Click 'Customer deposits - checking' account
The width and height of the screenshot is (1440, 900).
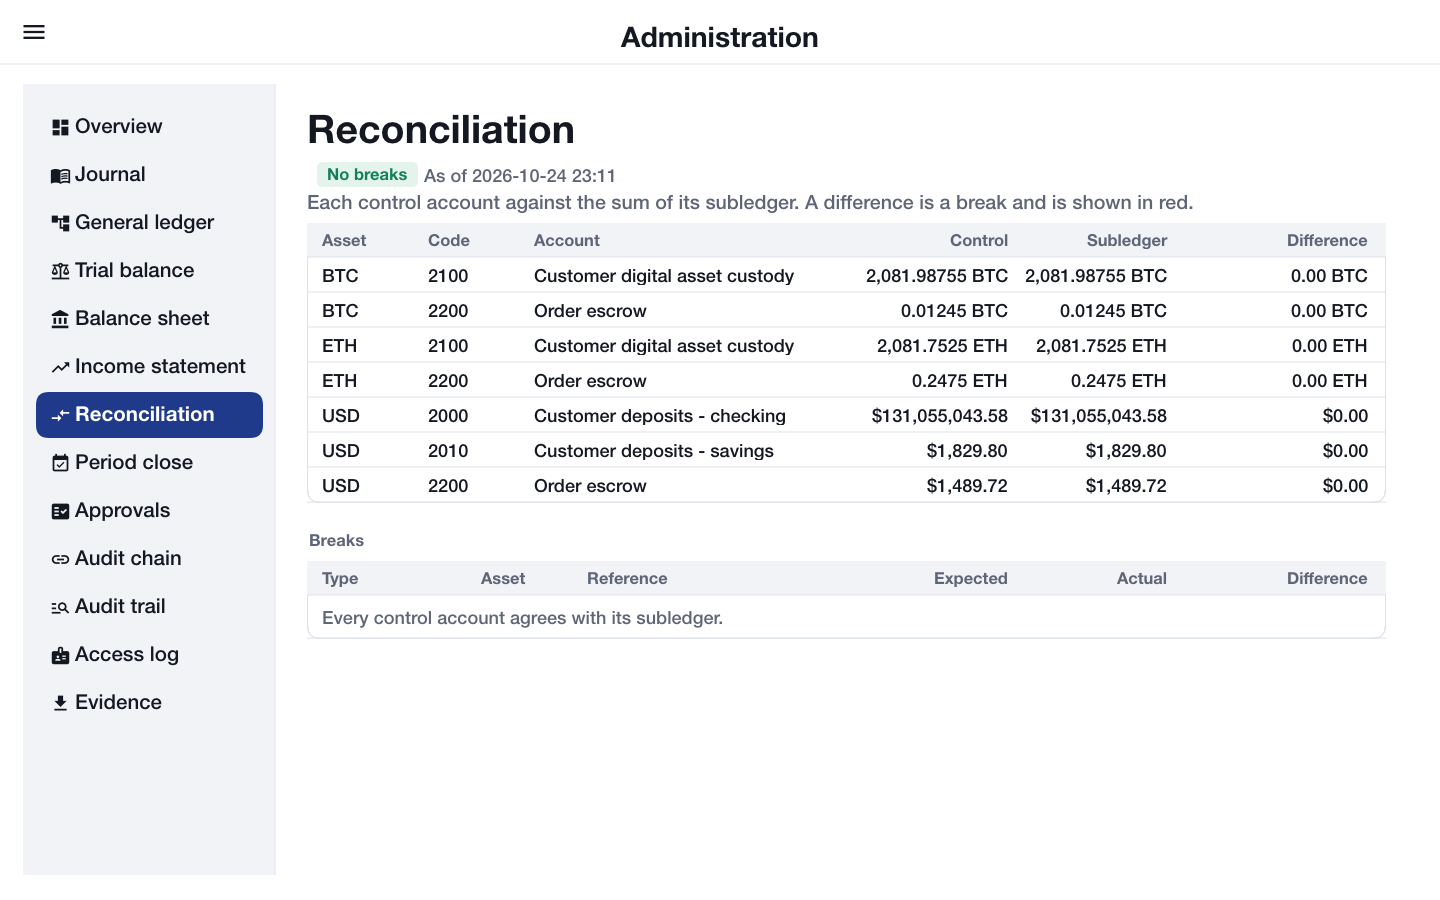coord(660,416)
